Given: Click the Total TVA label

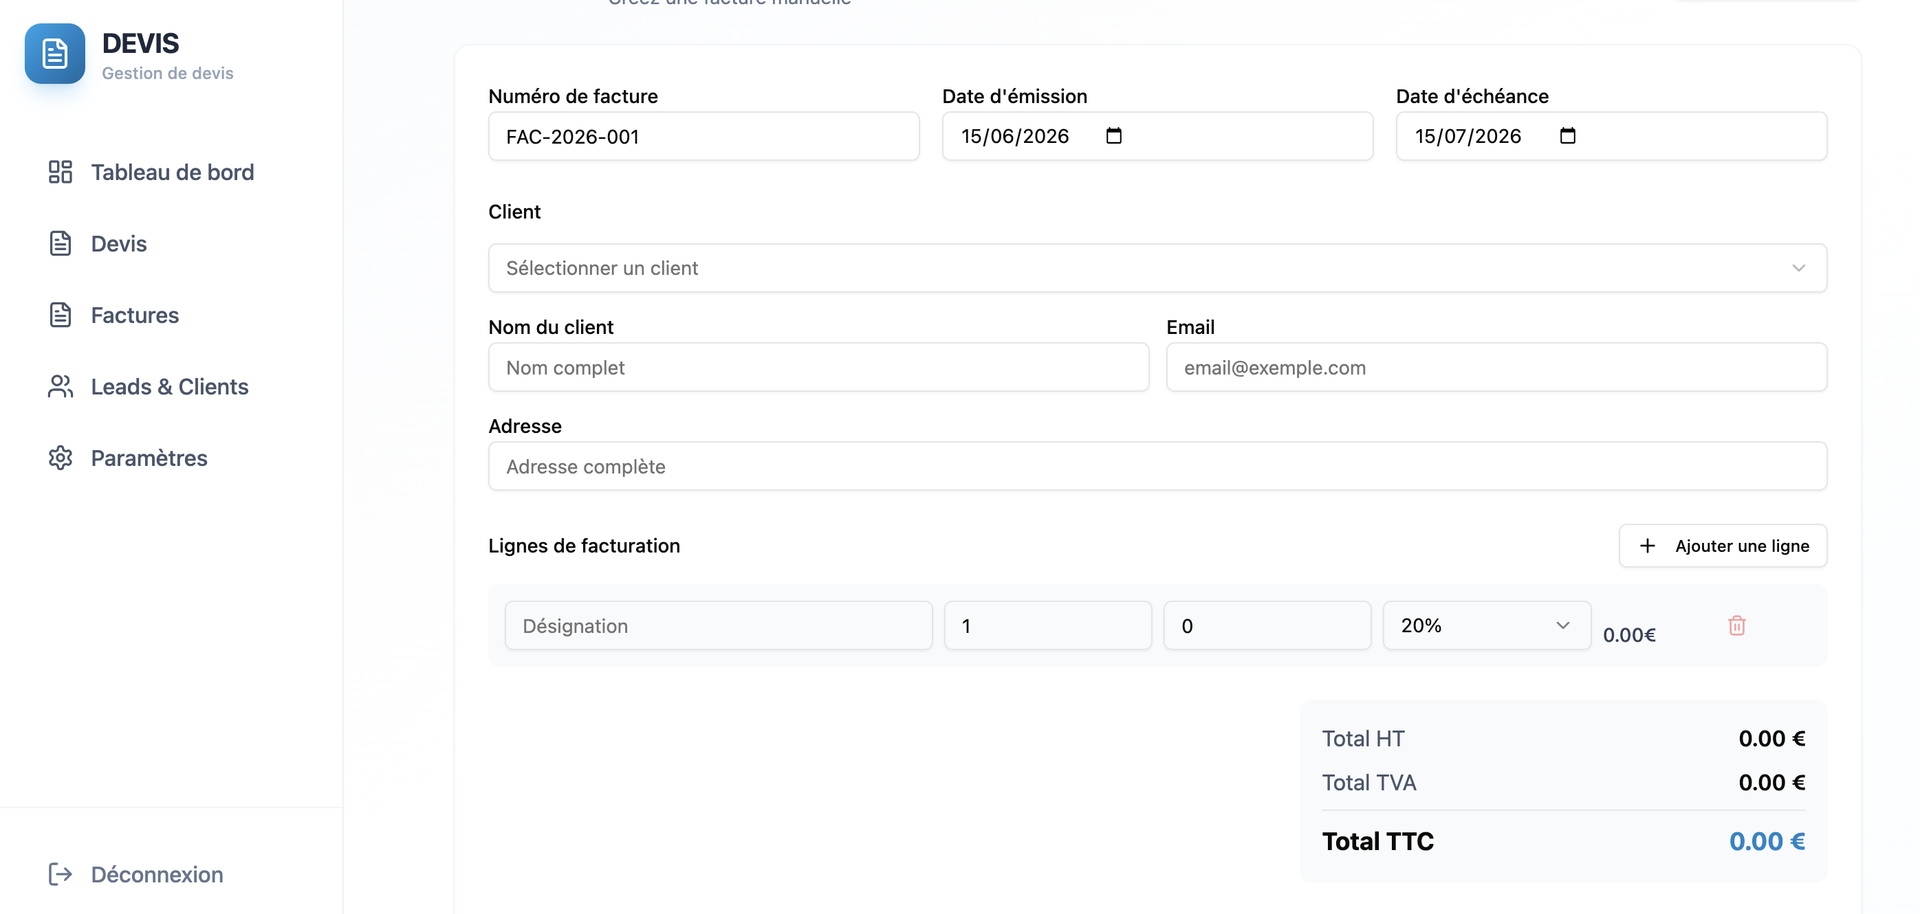Looking at the screenshot, I should [x=1369, y=783].
